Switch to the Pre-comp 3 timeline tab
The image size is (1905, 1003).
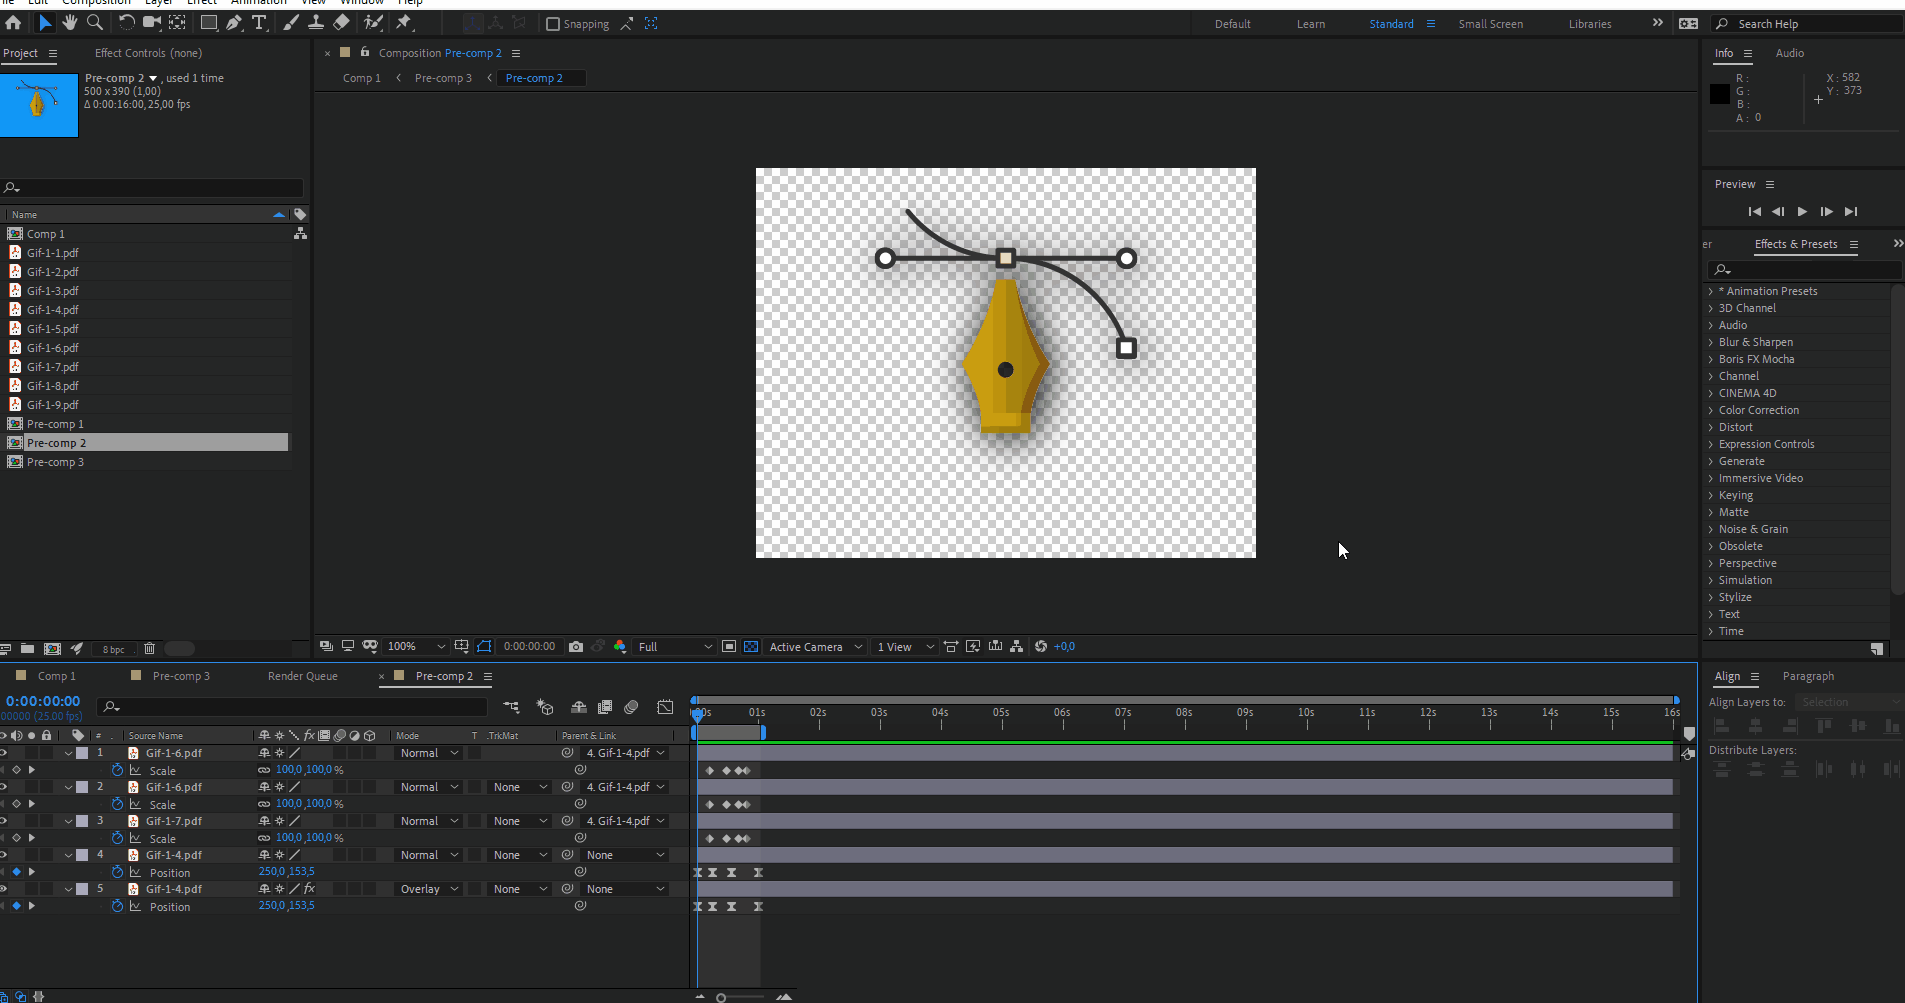(181, 676)
